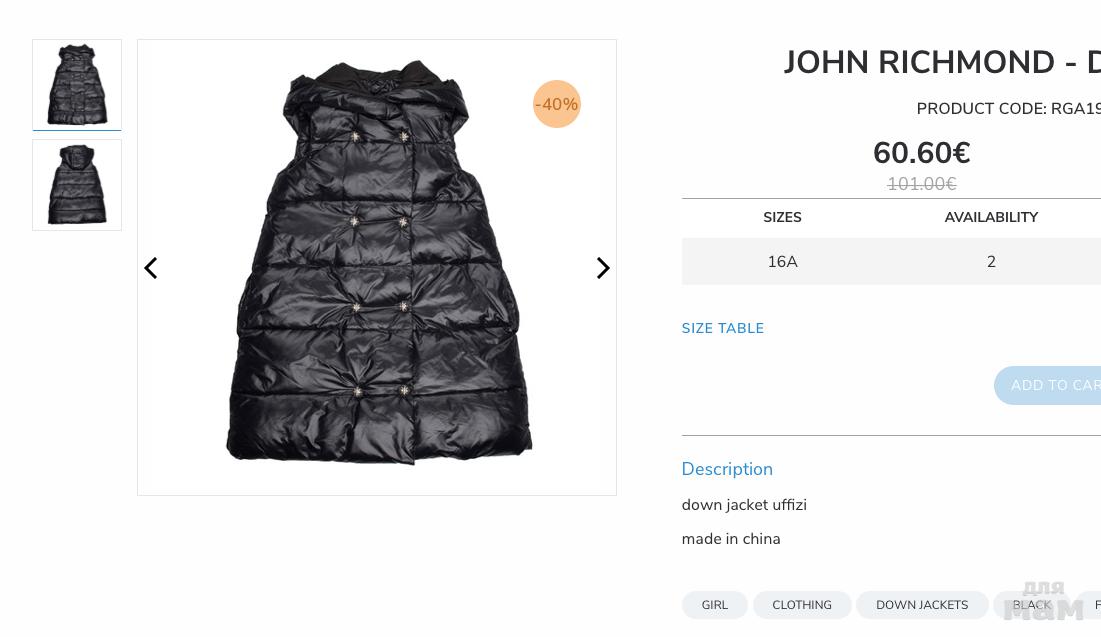Image resolution: width=1101 pixels, height=637 pixels.
Task: Show the previous product image arrow
Action: (150, 268)
